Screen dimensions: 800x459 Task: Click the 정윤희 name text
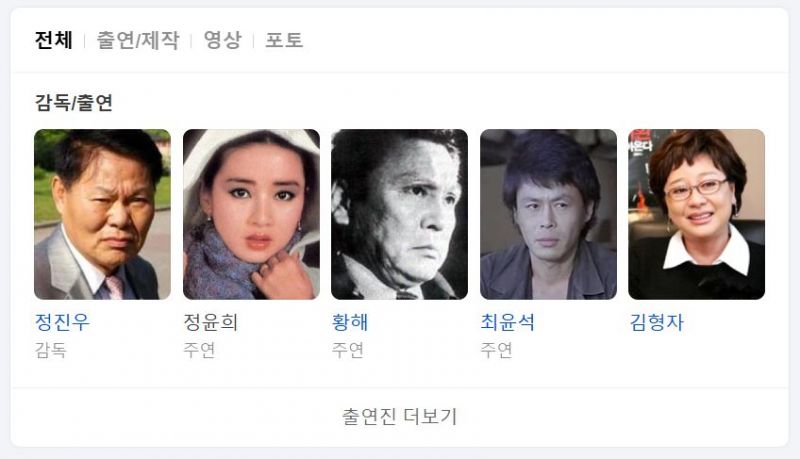pos(211,322)
